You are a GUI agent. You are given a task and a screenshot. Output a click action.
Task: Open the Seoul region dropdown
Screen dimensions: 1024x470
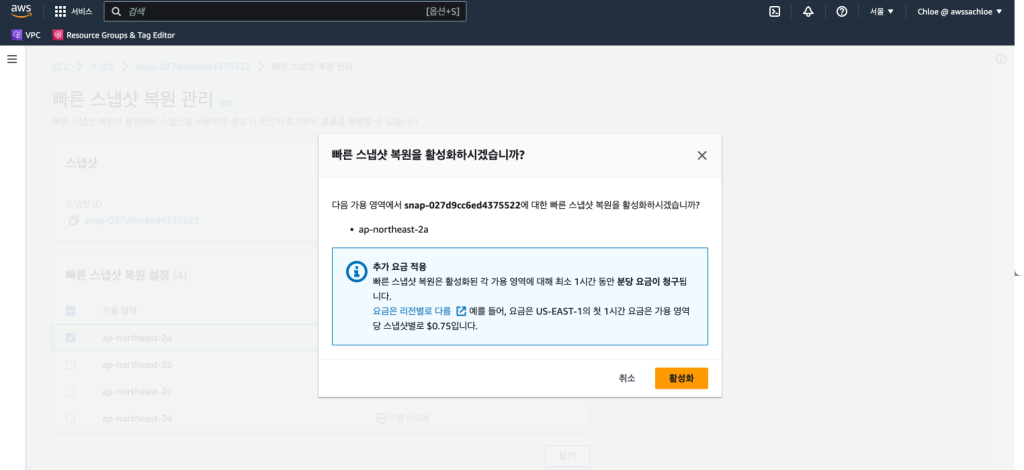click(882, 12)
